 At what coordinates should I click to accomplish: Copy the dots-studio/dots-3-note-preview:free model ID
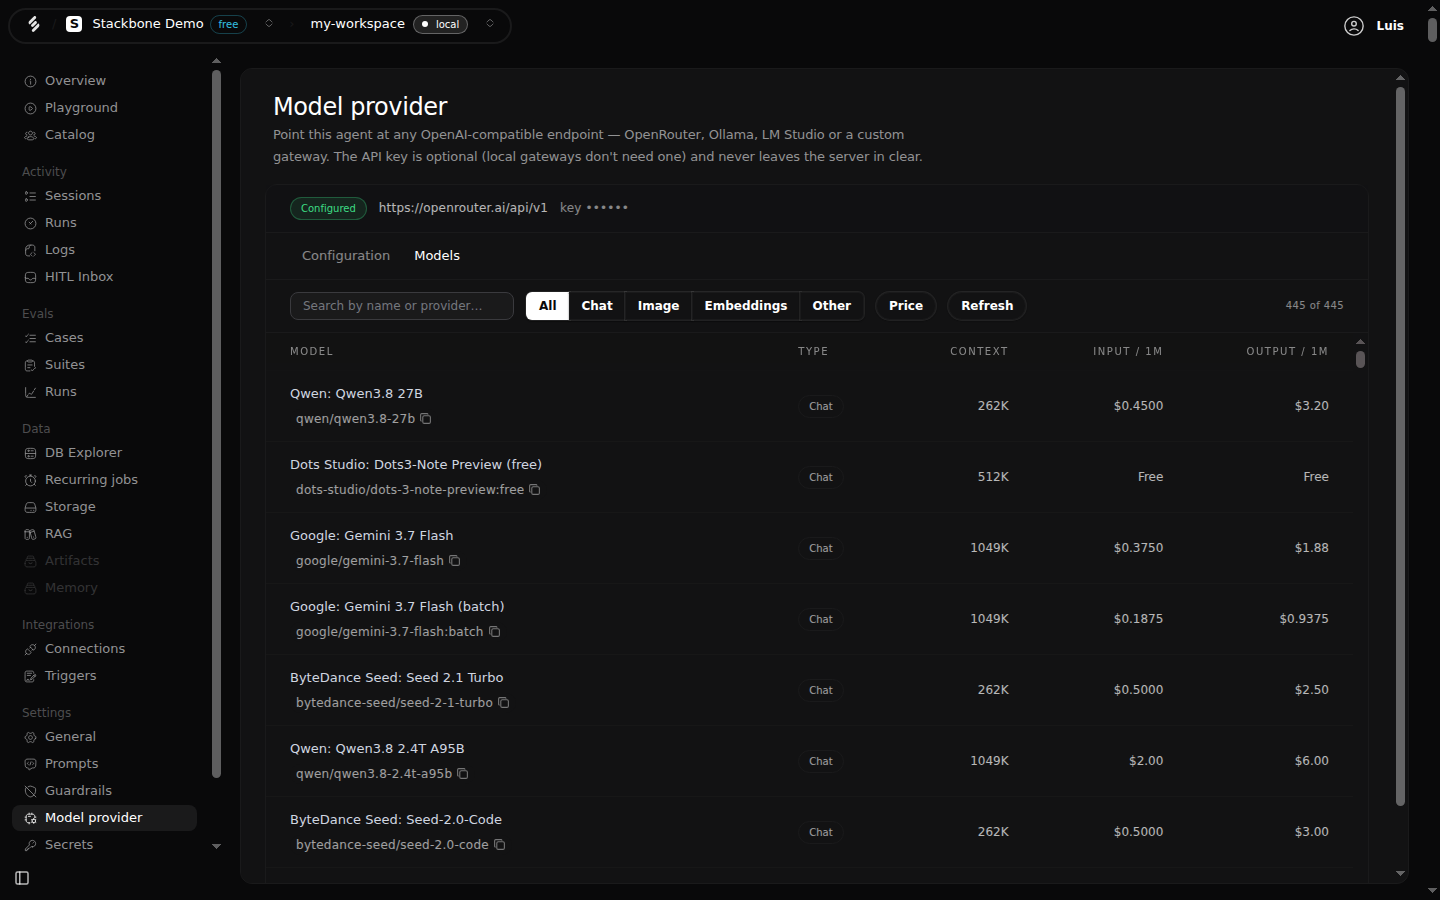[x=535, y=490]
